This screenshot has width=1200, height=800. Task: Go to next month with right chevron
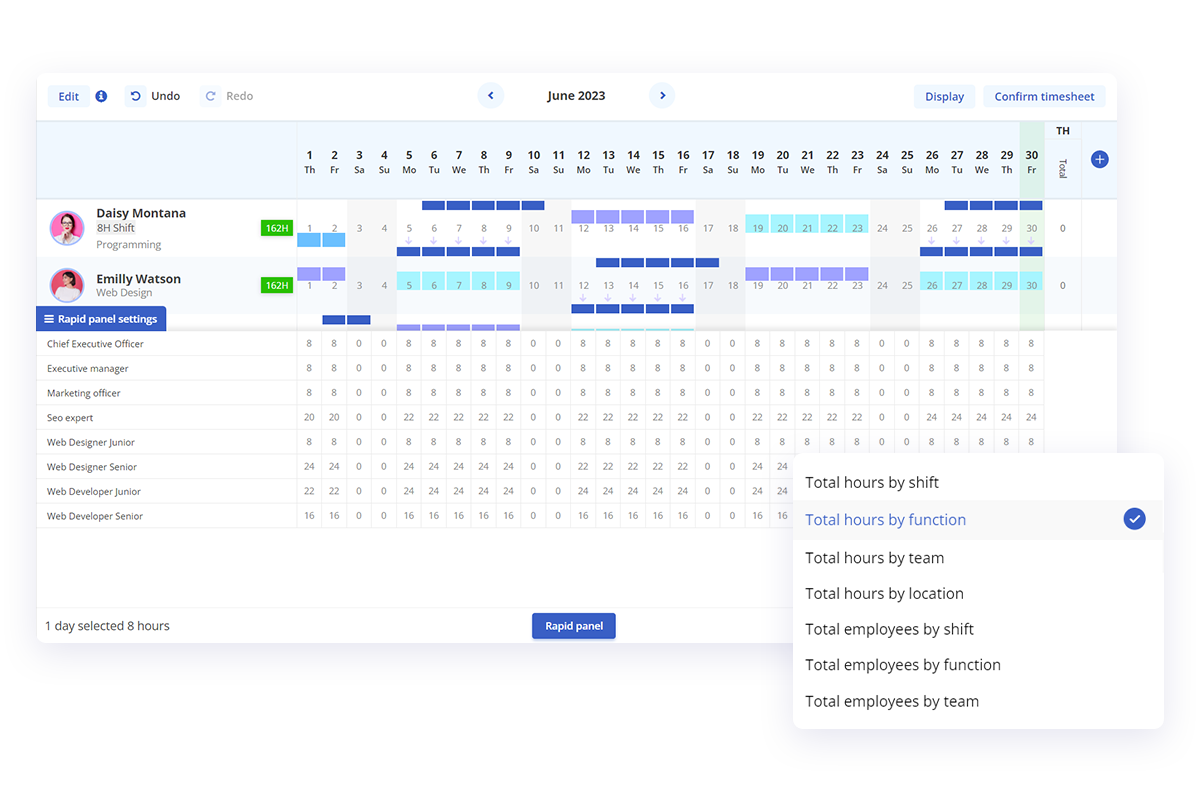point(661,96)
